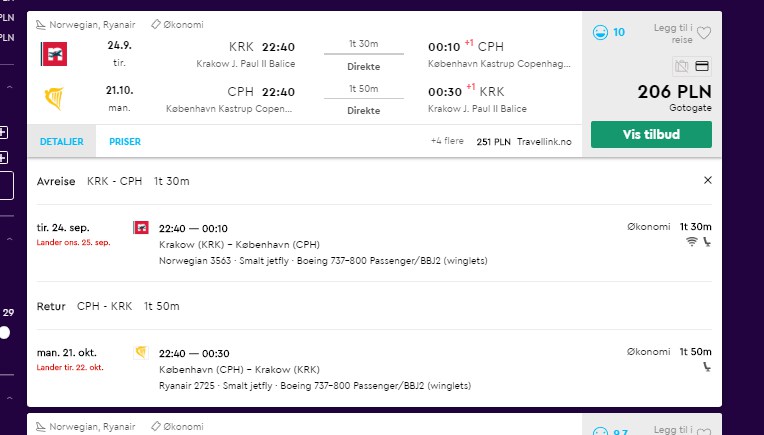Click København Kastrup arrival airport name
The height and width of the screenshot is (435, 764).
pos(499,64)
